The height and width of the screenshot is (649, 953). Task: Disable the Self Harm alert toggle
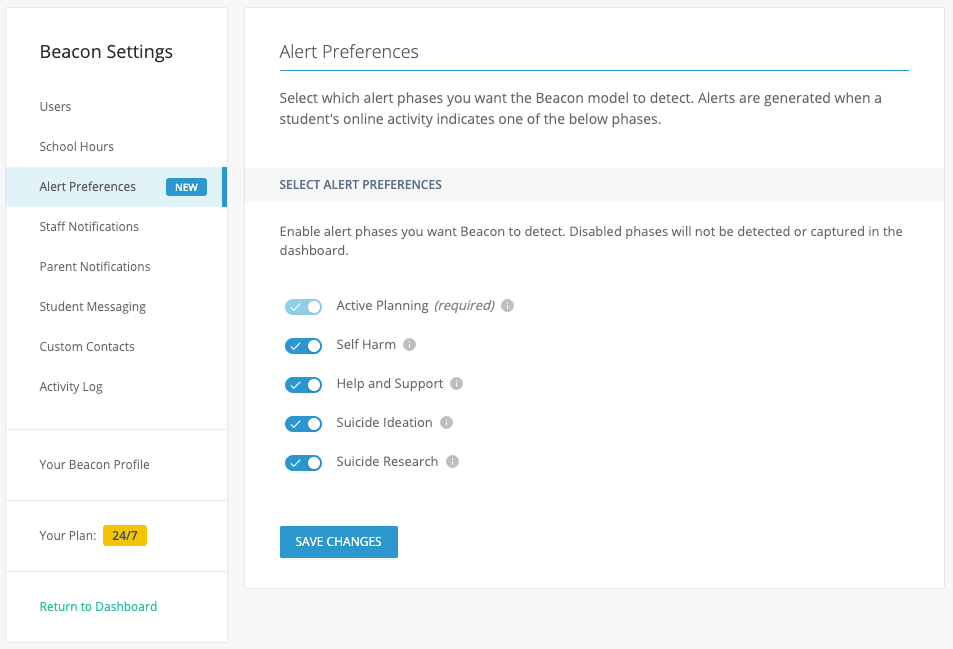[303, 346]
